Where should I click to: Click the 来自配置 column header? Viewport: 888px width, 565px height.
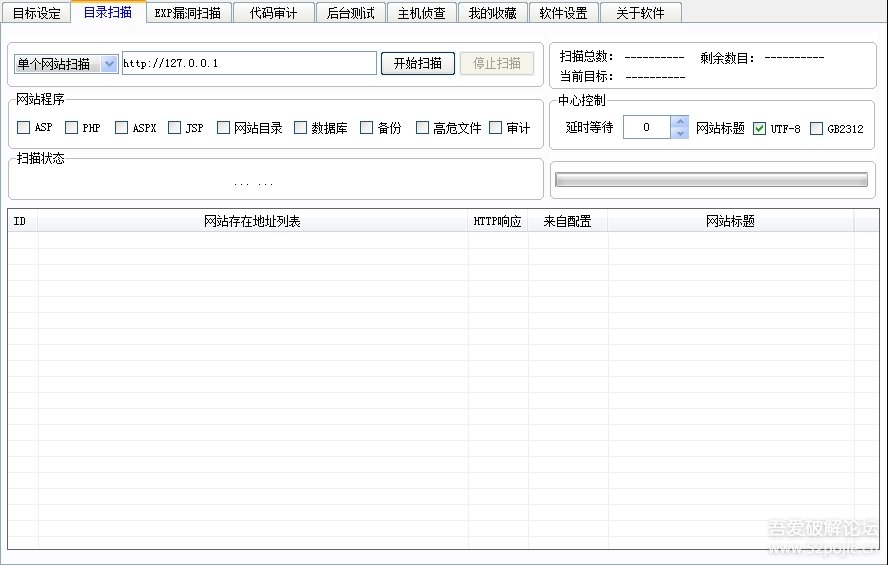coord(567,221)
